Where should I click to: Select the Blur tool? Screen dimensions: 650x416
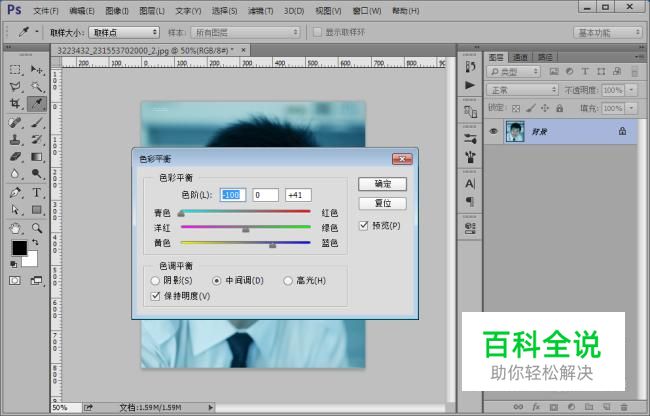point(15,174)
